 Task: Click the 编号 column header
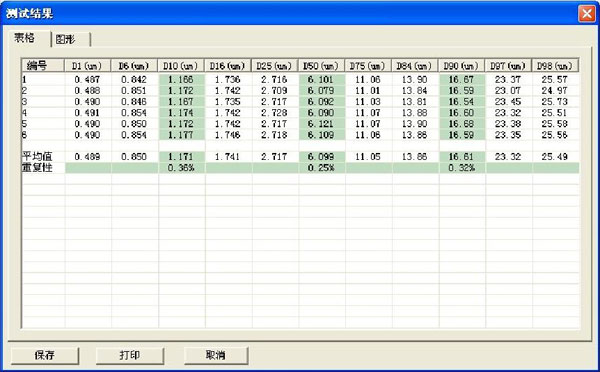click(43, 66)
